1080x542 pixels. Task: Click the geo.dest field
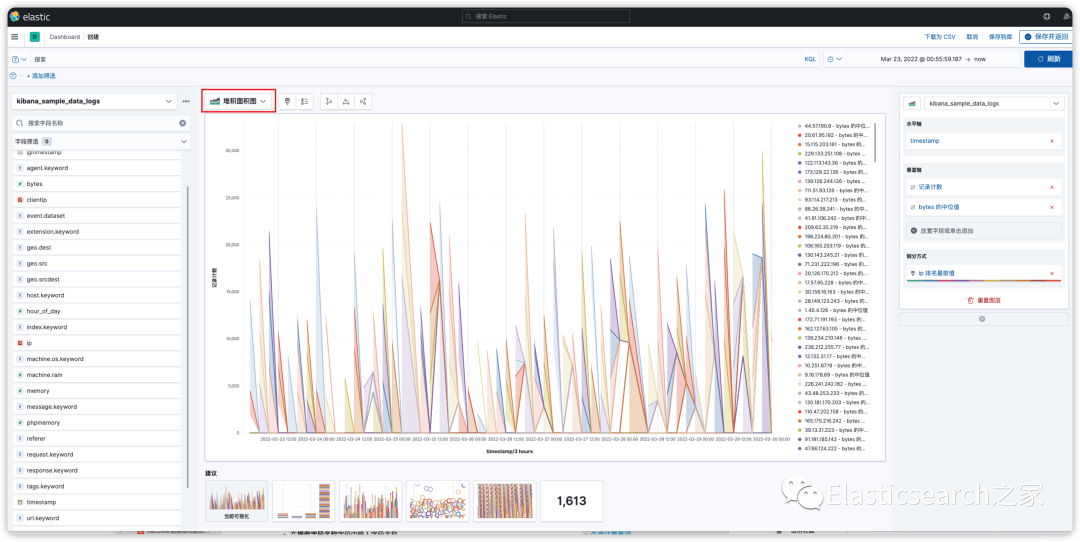click(x=97, y=247)
